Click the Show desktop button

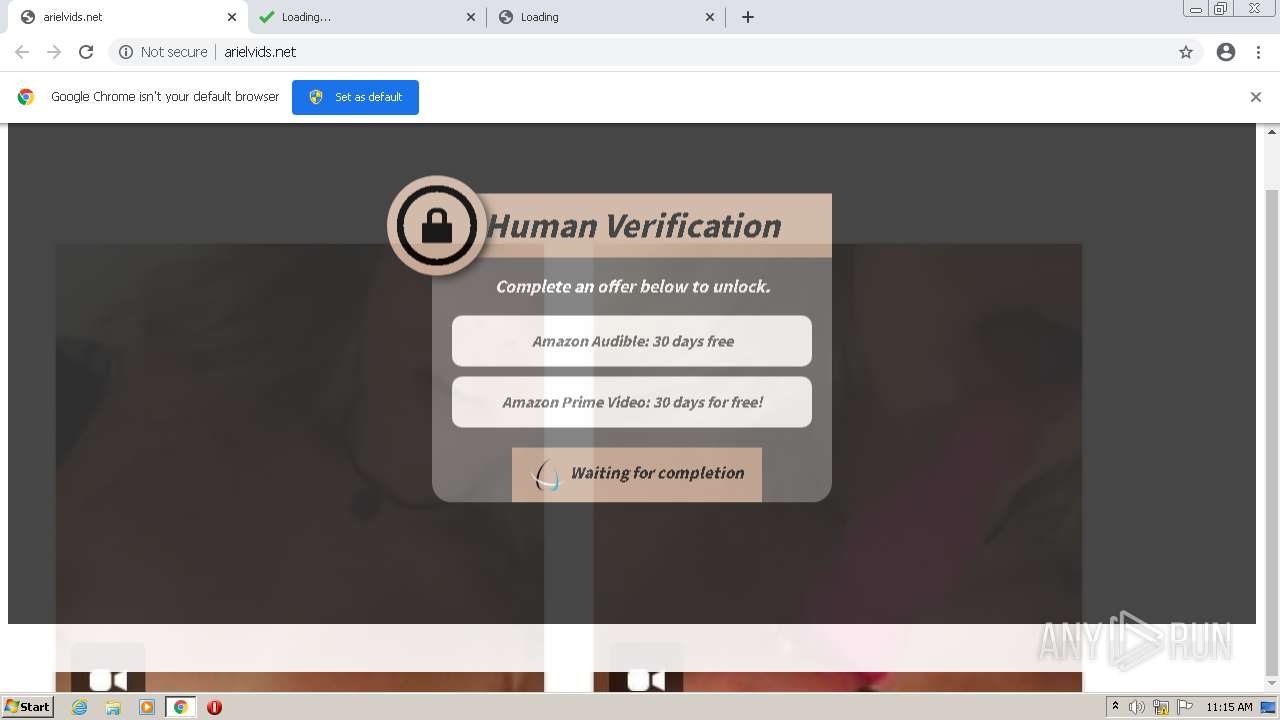(x=1270, y=707)
